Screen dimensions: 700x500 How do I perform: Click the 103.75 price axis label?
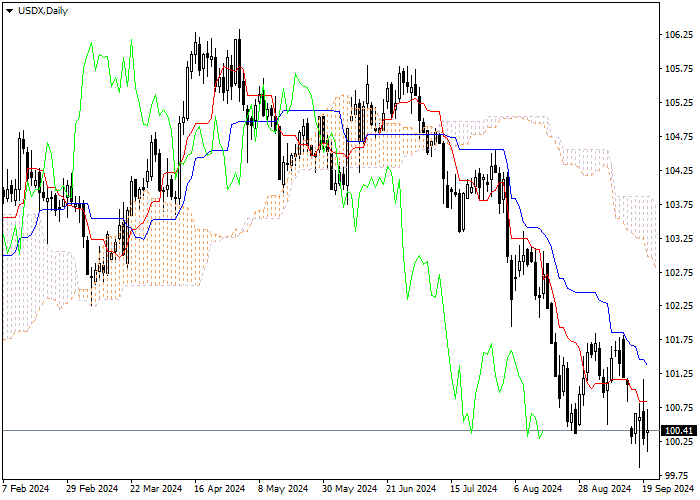click(x=679, y=204)
